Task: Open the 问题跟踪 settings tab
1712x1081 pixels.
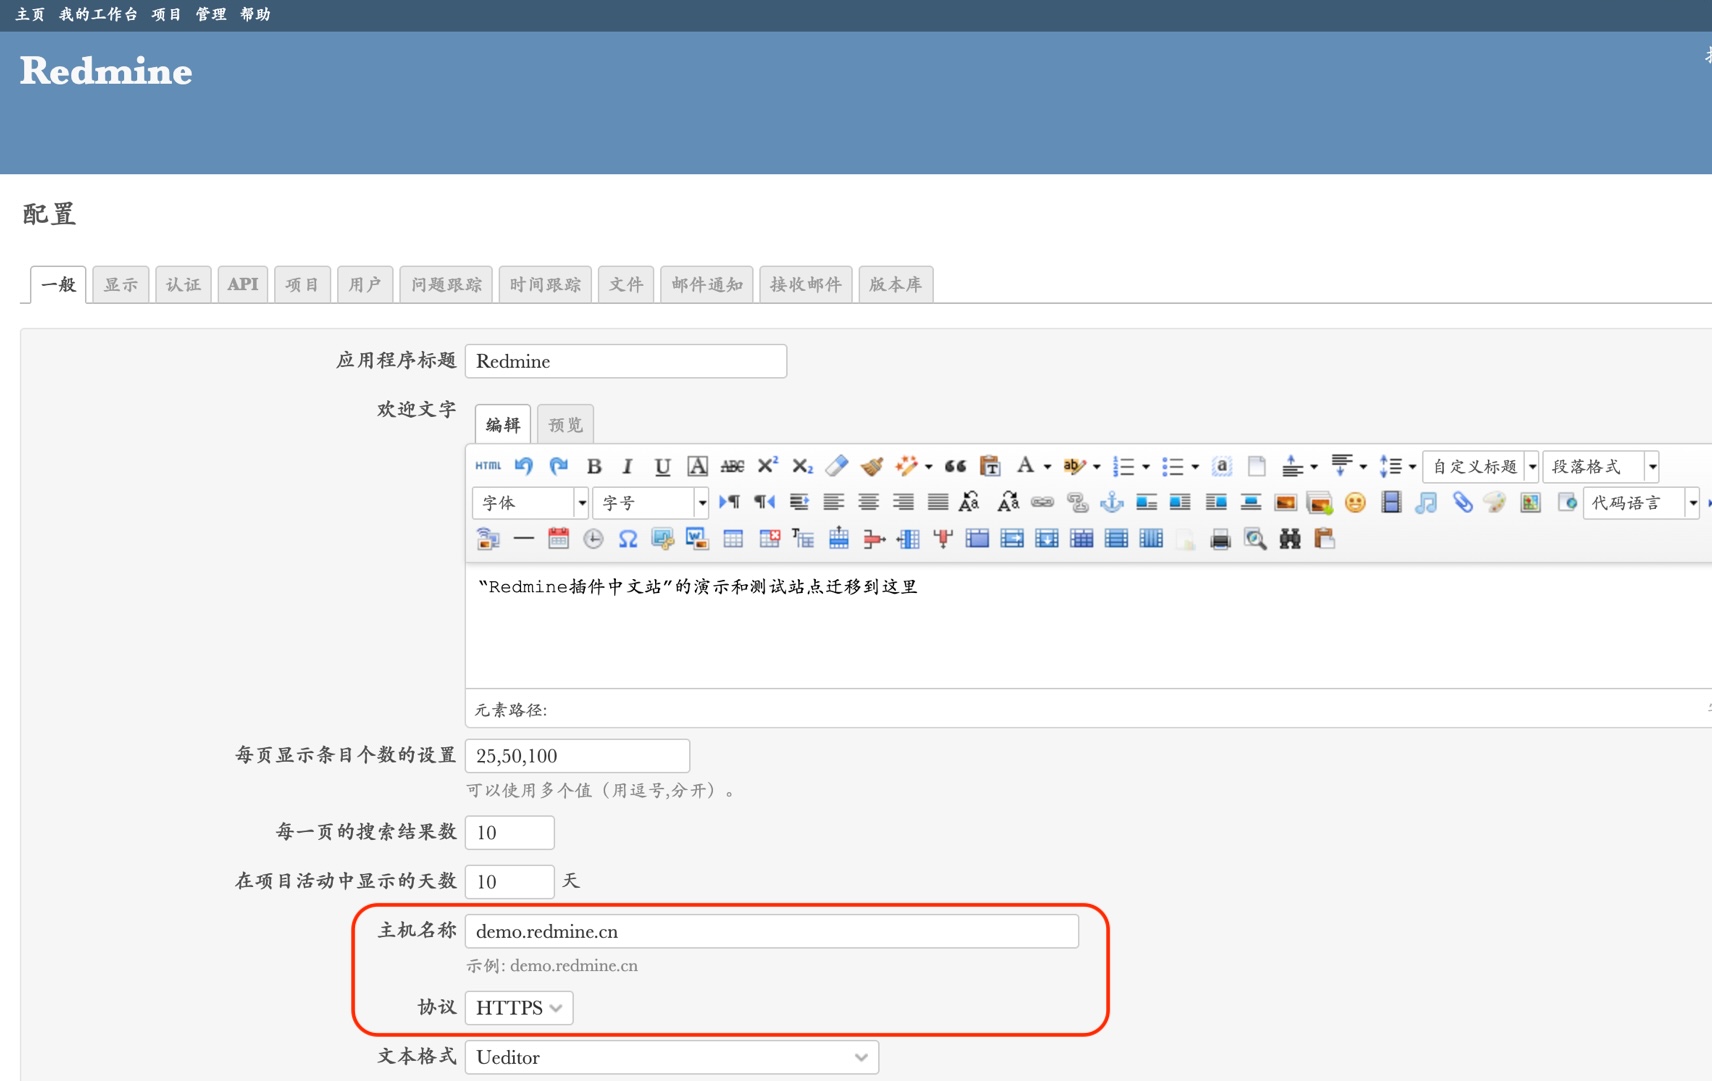Action: (446, 284)
